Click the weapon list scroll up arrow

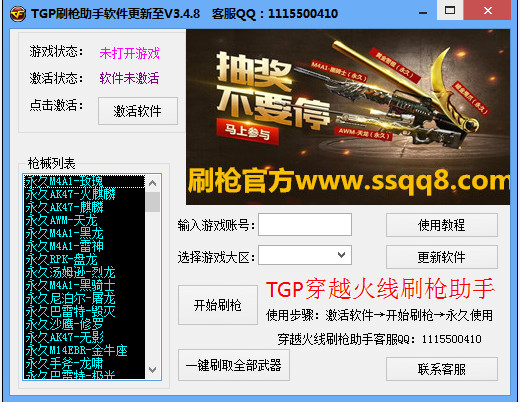point(153,183)
